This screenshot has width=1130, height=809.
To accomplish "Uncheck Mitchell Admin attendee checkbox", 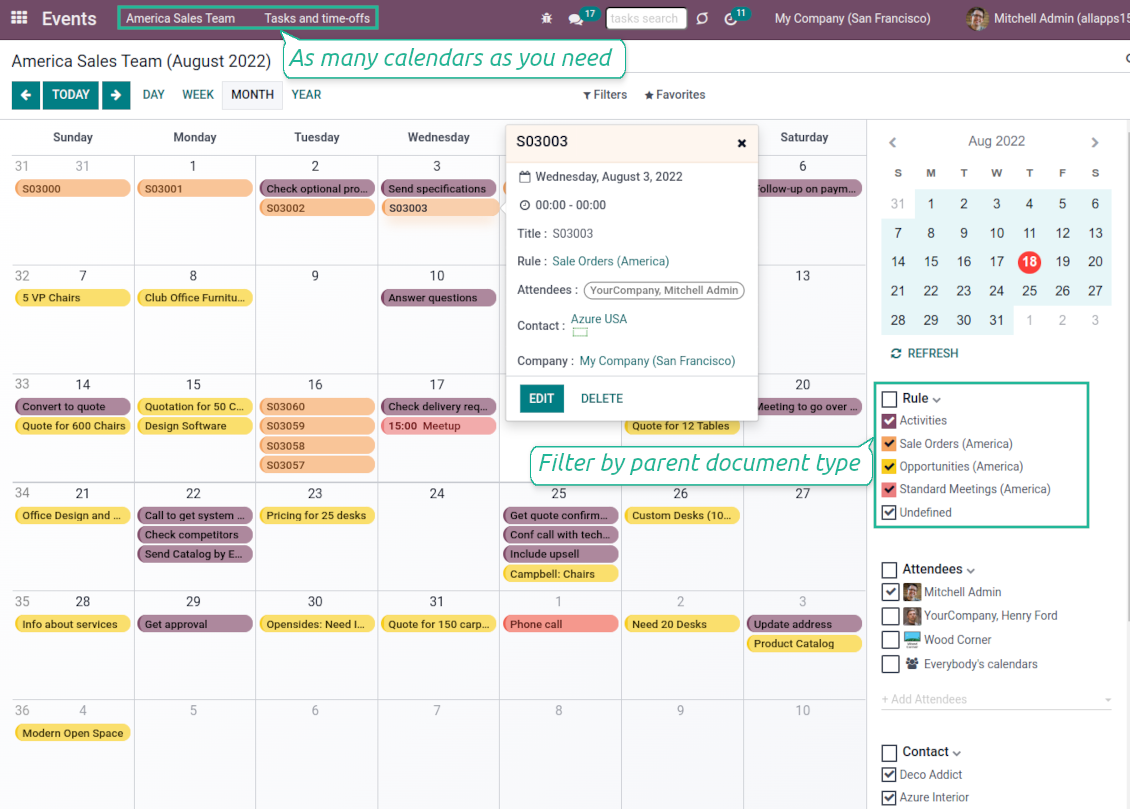I will click(891, 592).
